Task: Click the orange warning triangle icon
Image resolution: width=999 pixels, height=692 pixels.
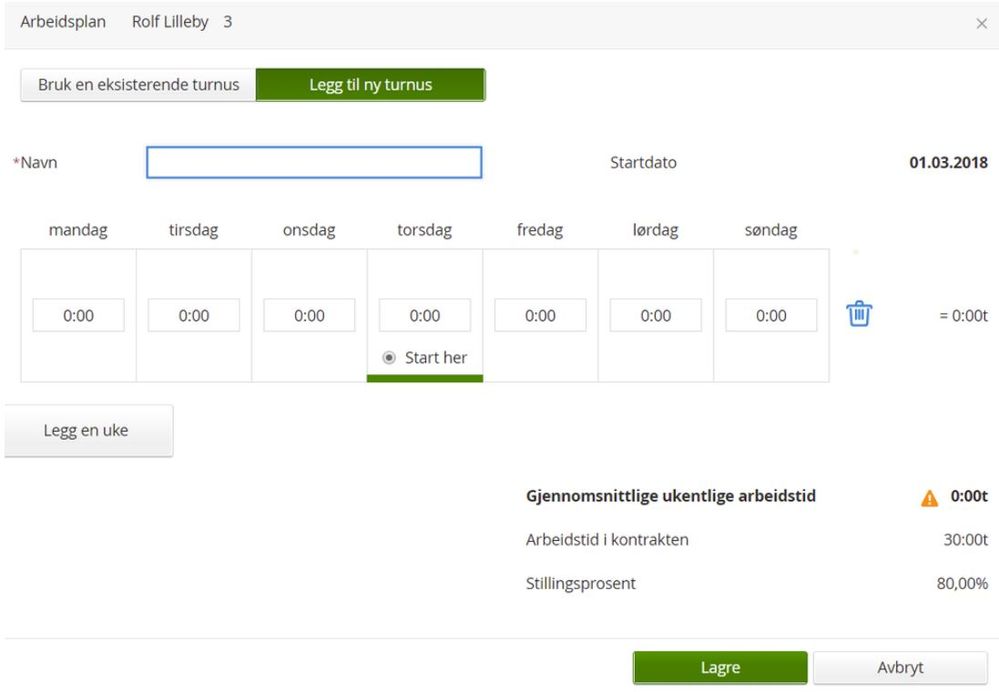Action: click(930, 497)
